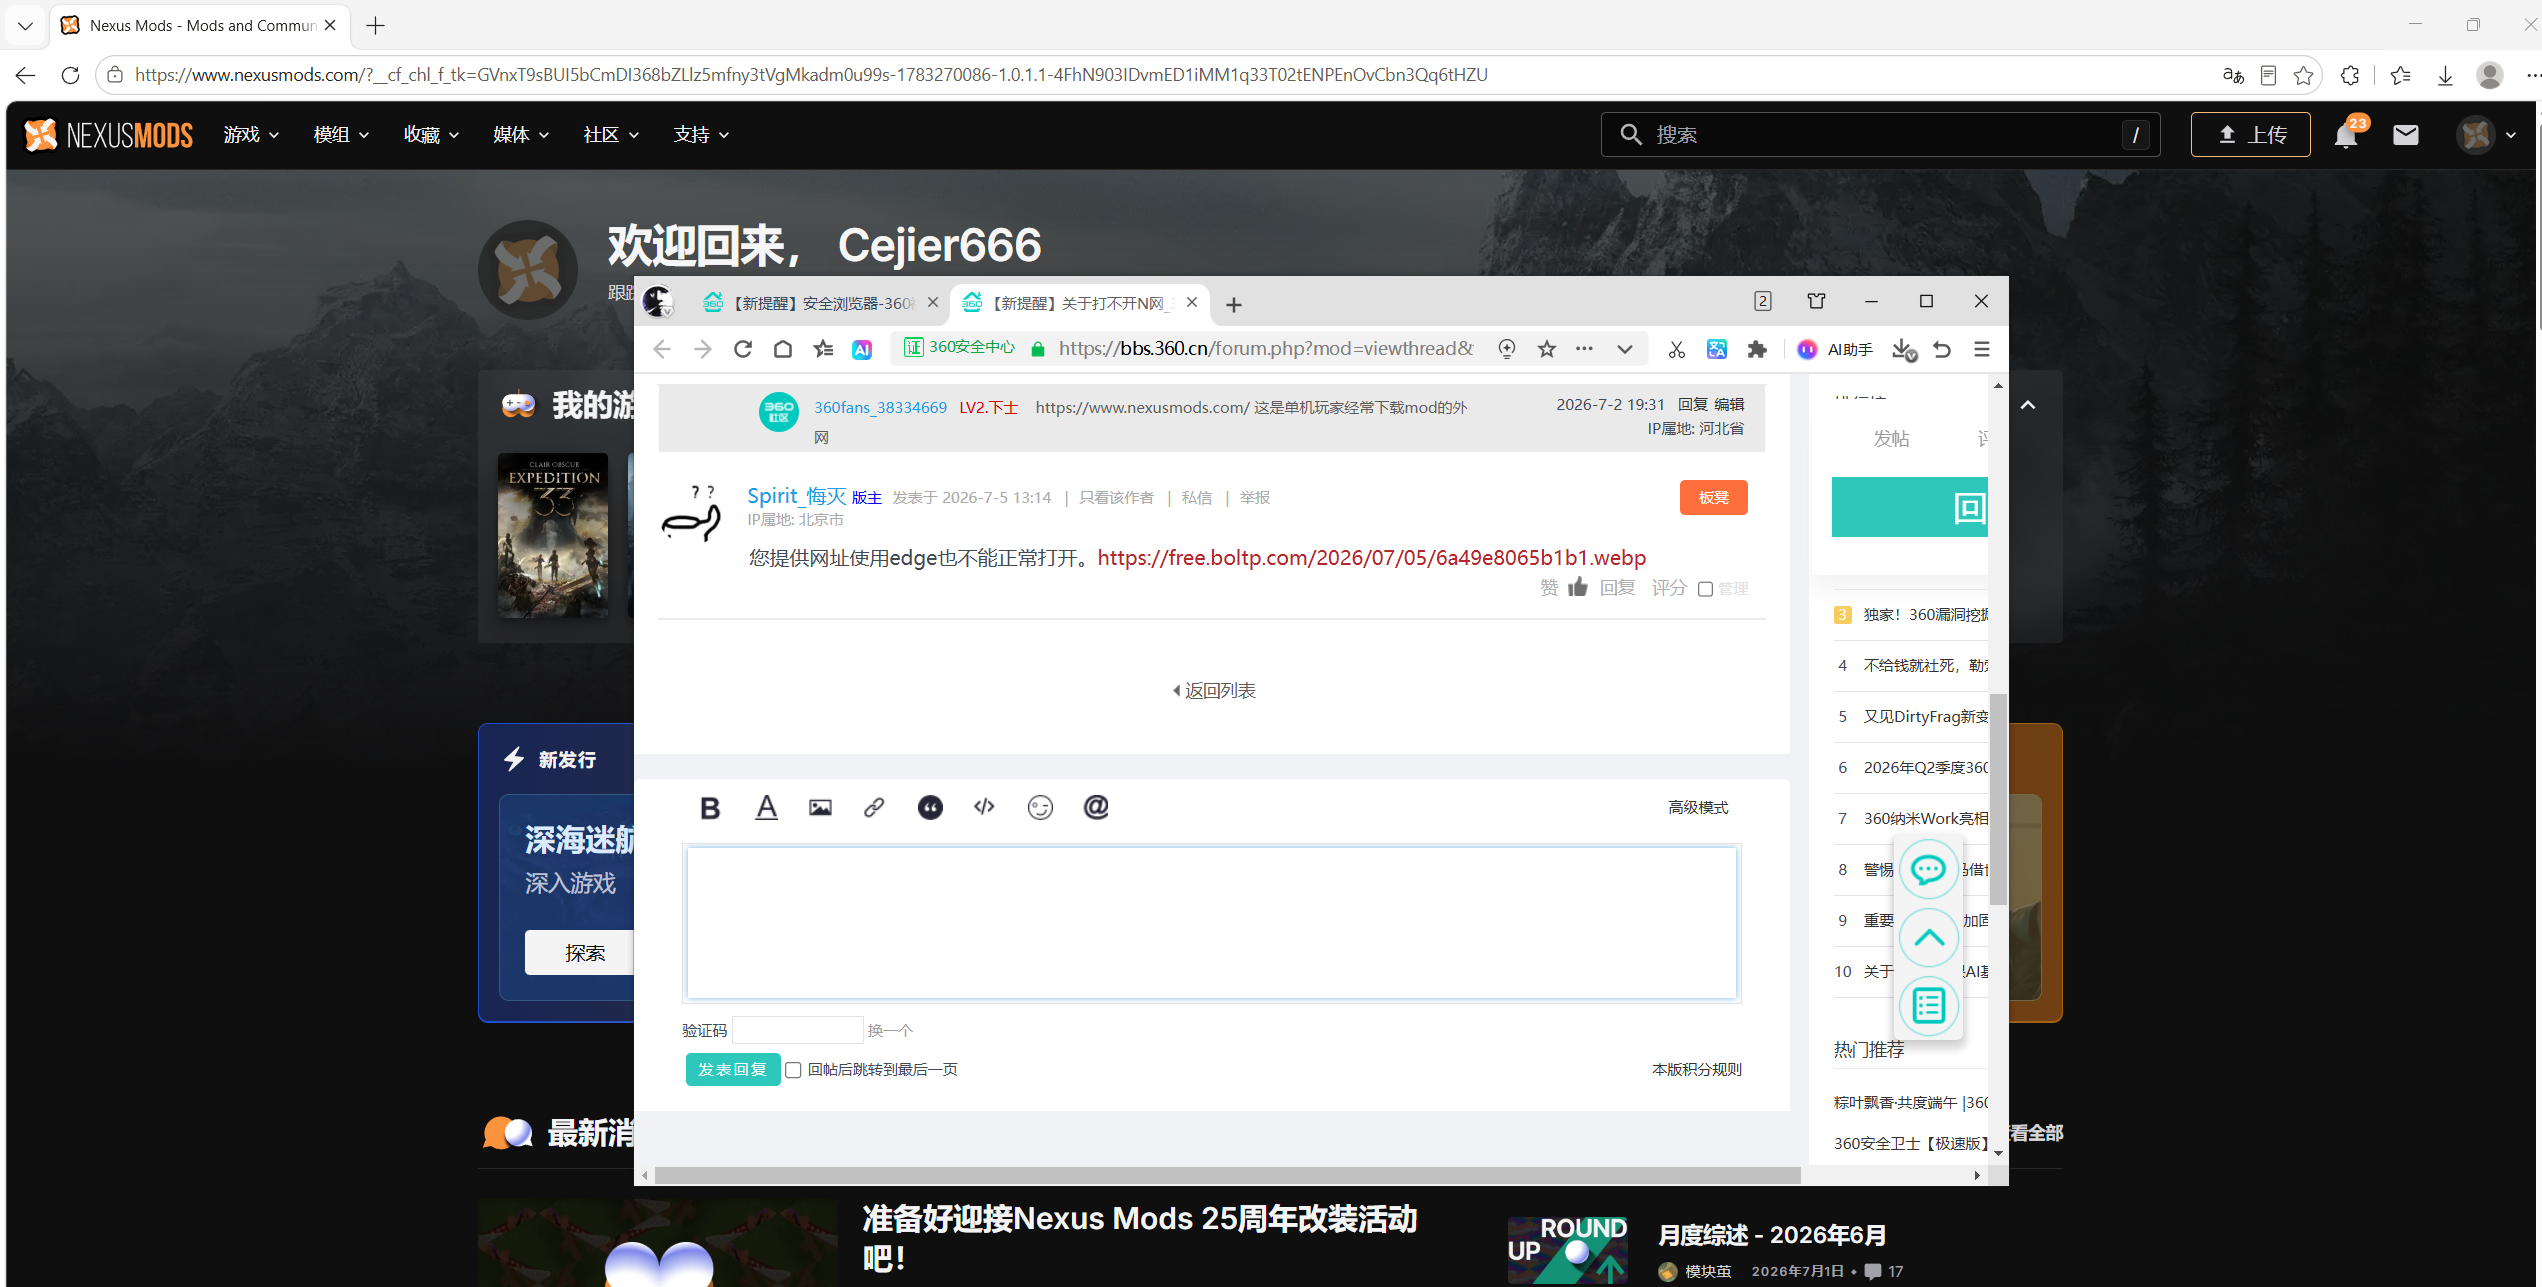Expand the 支持 dropdown on Nexus Mods
Screen dimensions: 2542x1287
(x=701, y=134)
